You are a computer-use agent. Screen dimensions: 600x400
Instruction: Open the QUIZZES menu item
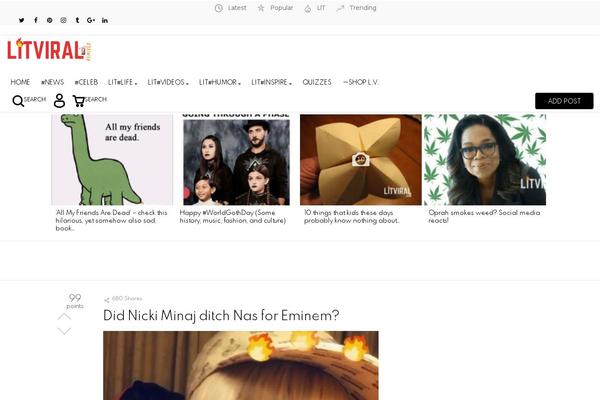click(317, 82)
